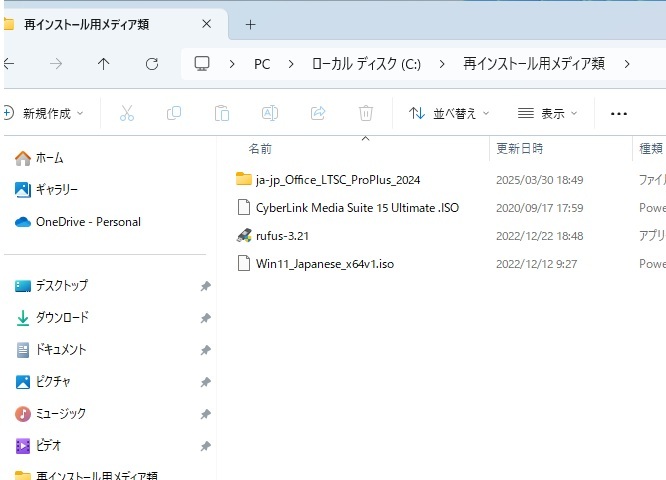
Task: Click PC in the breadcrumb path
Action: (x=262, y=64)
